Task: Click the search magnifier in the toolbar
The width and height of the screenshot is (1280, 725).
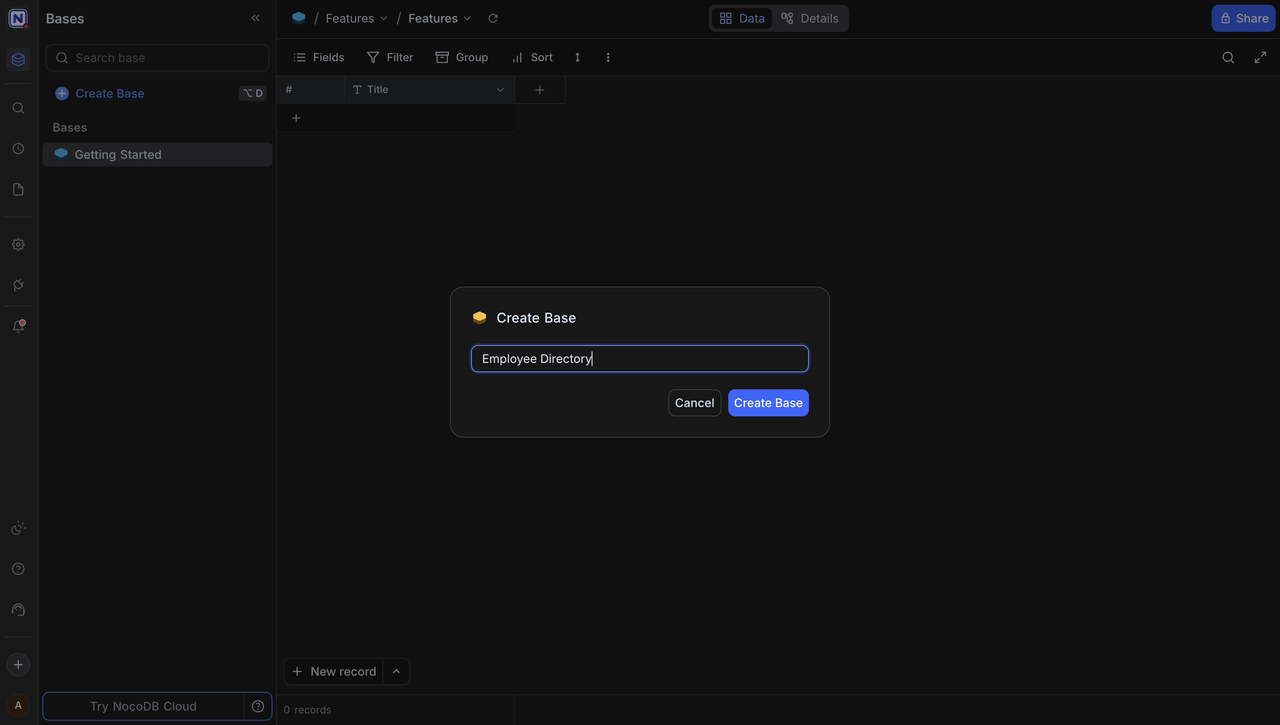Action: point(1228,57)
